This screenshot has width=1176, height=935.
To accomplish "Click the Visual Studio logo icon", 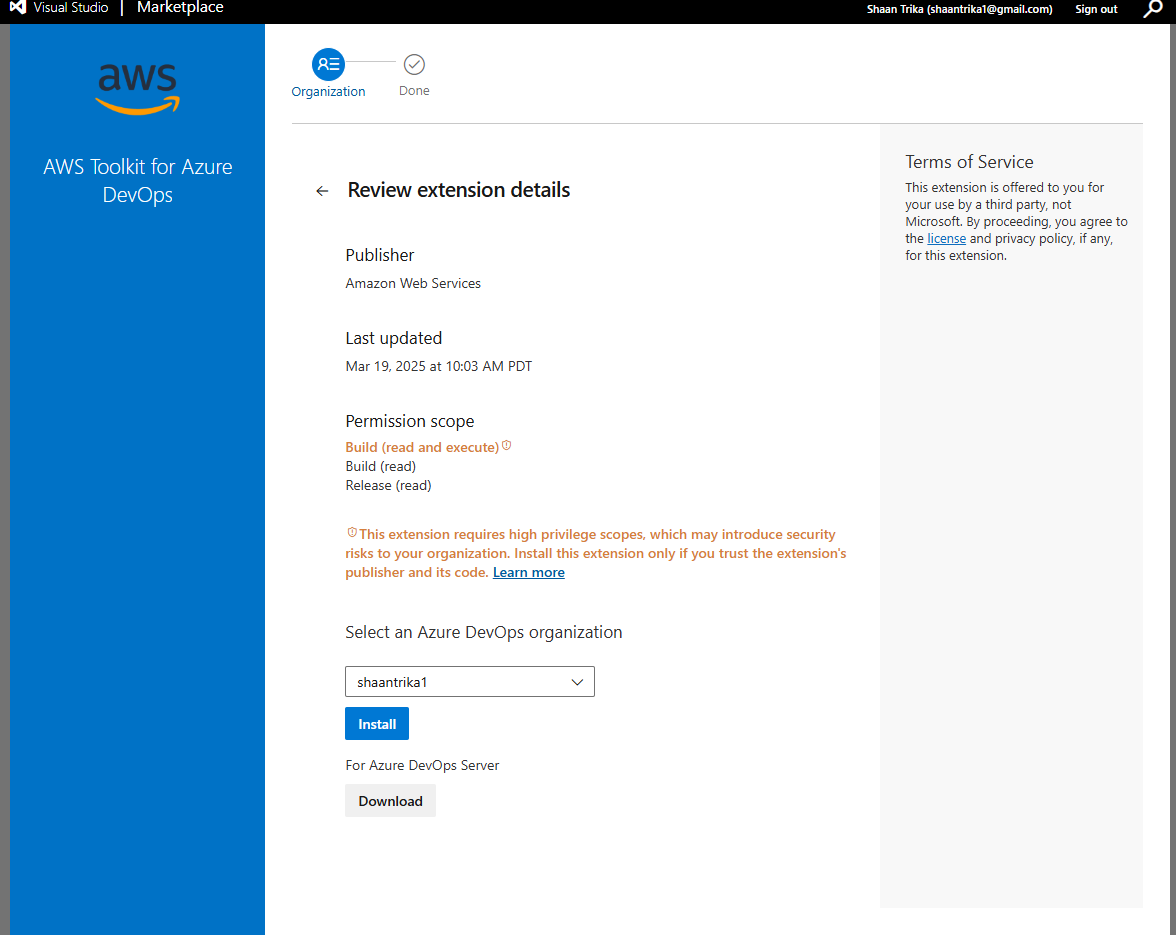I will (x=17, y=7).
